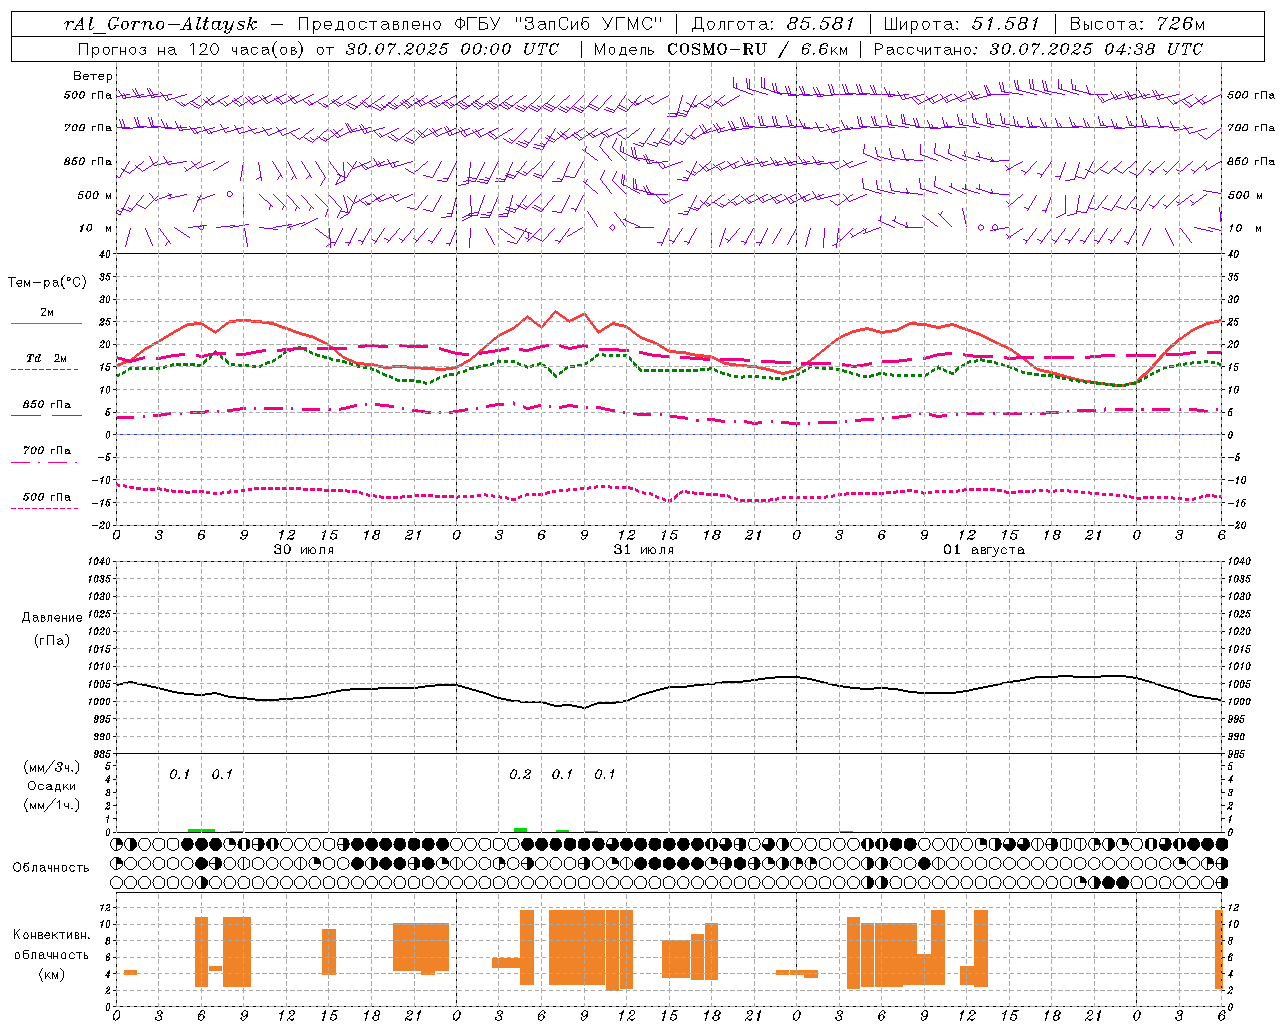Select the (мм/1ч.) precipitation unit label
Image resolution: width=1280 pixels, height=1024 pixels.
52,805
